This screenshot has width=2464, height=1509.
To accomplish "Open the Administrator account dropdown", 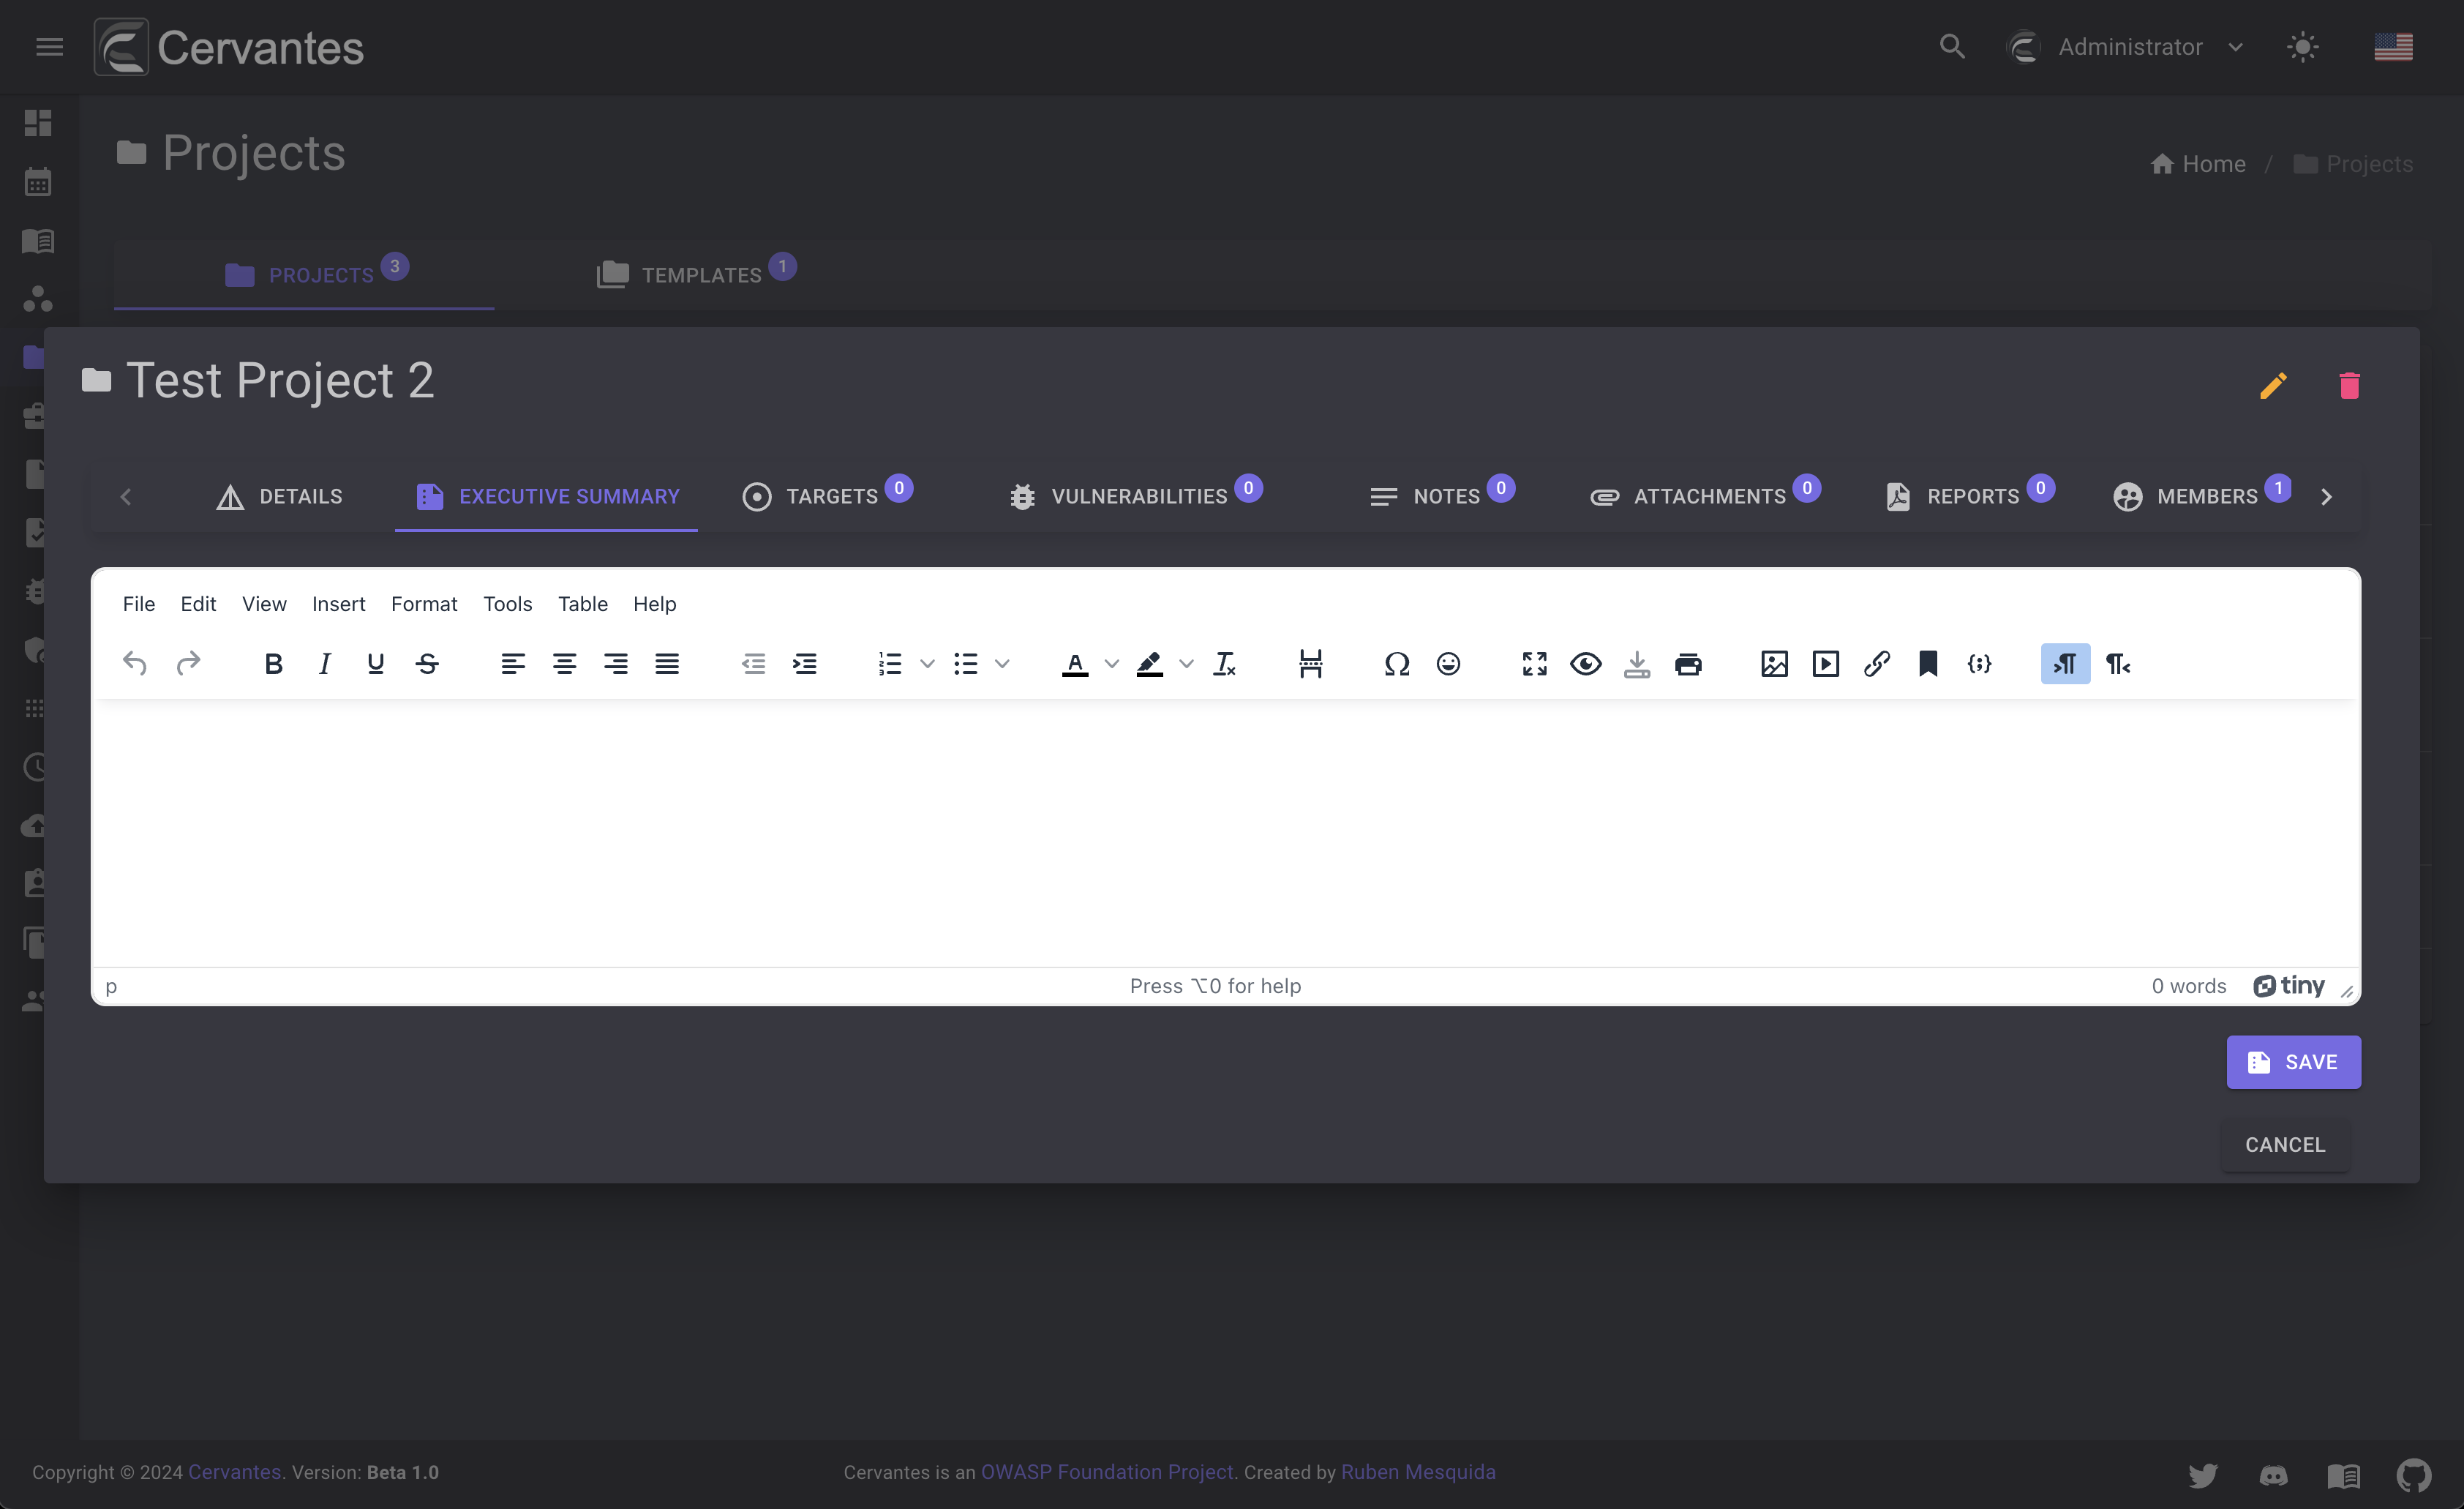I will [x=2126, y=47].
